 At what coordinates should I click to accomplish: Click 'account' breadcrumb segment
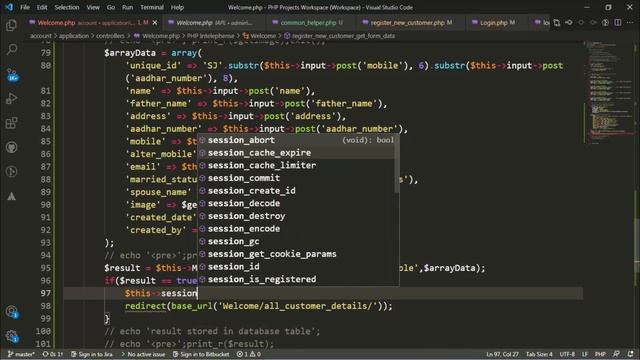click(40, 36)
